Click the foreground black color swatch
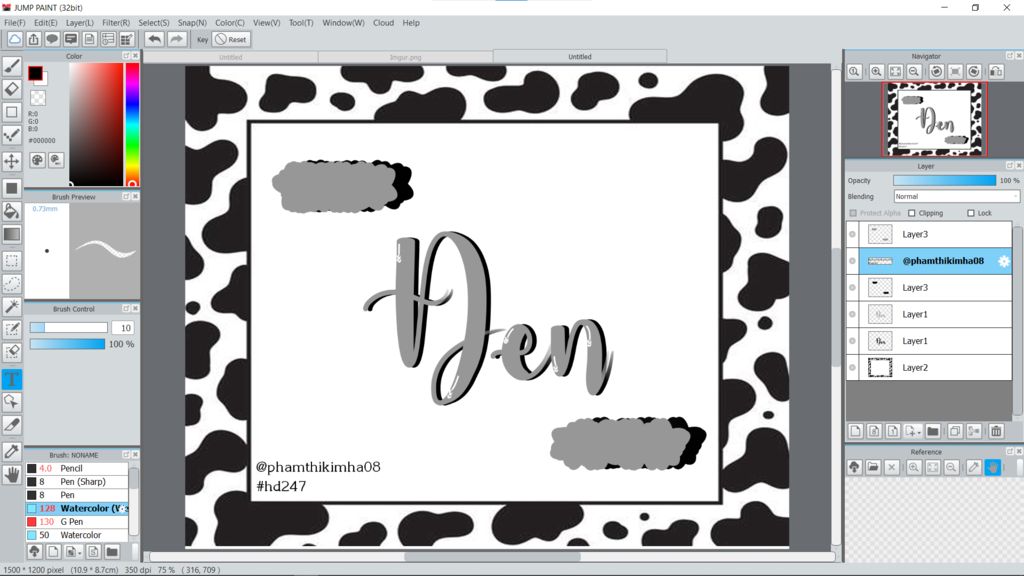Image resolution: width=1024 pixels, height=576 pixels. pos(35,73)
